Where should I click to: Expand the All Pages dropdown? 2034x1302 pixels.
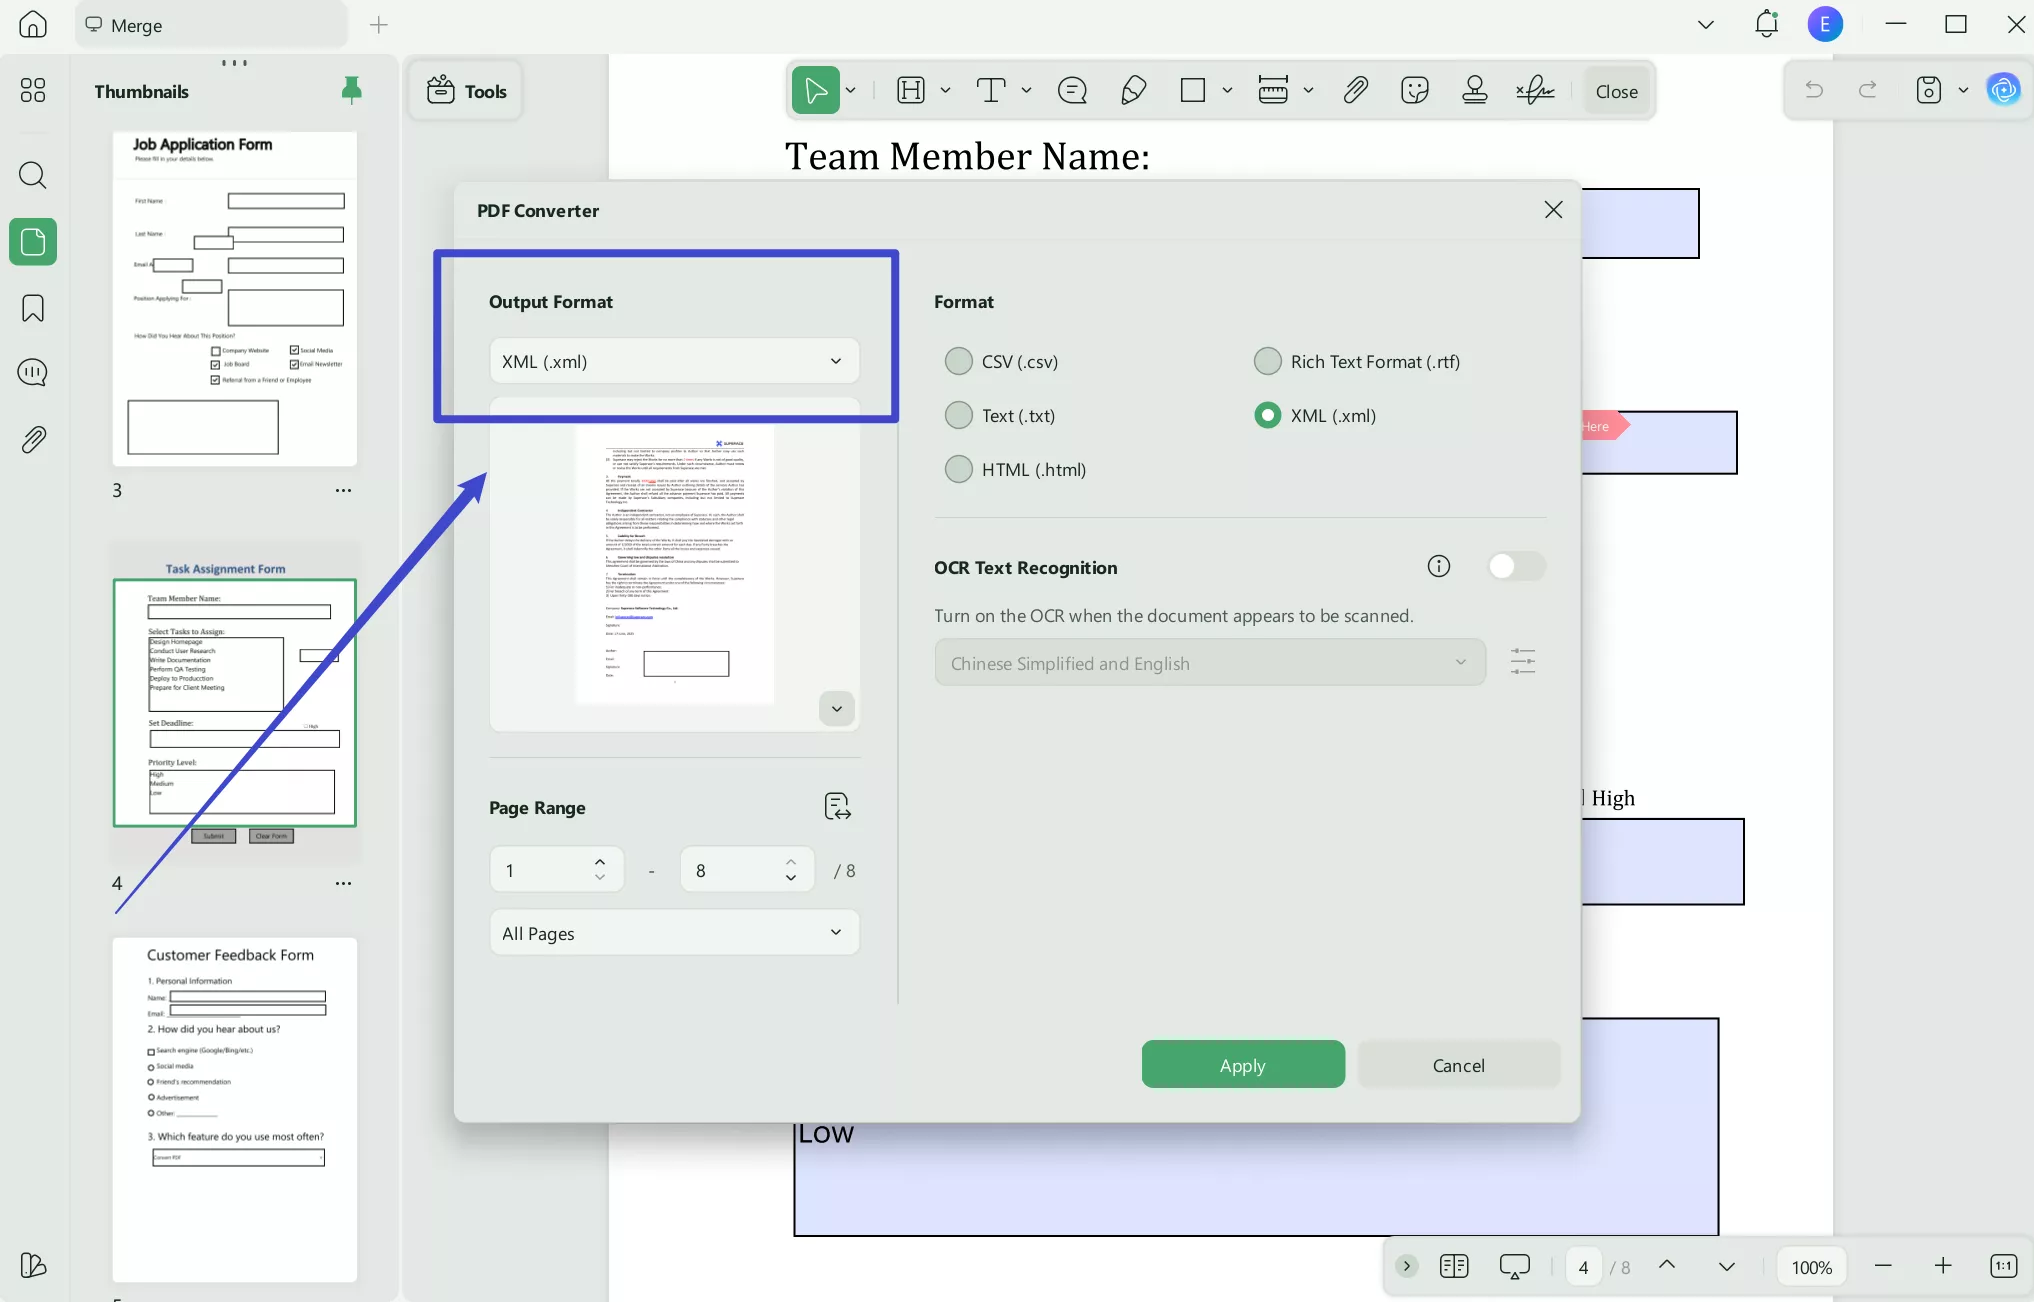pyautogui.click(x=674, y=932)
